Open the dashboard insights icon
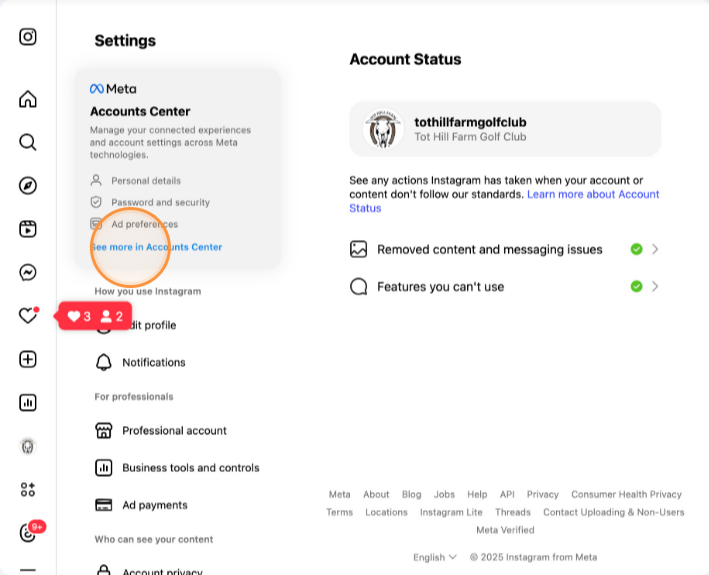 click(x=28, y=403)
